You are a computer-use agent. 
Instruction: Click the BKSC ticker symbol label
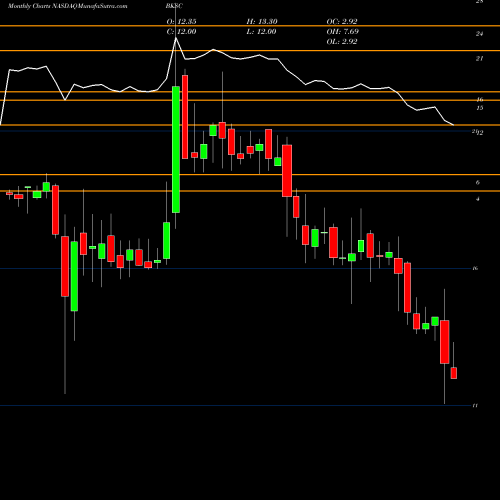click(174, 6)
